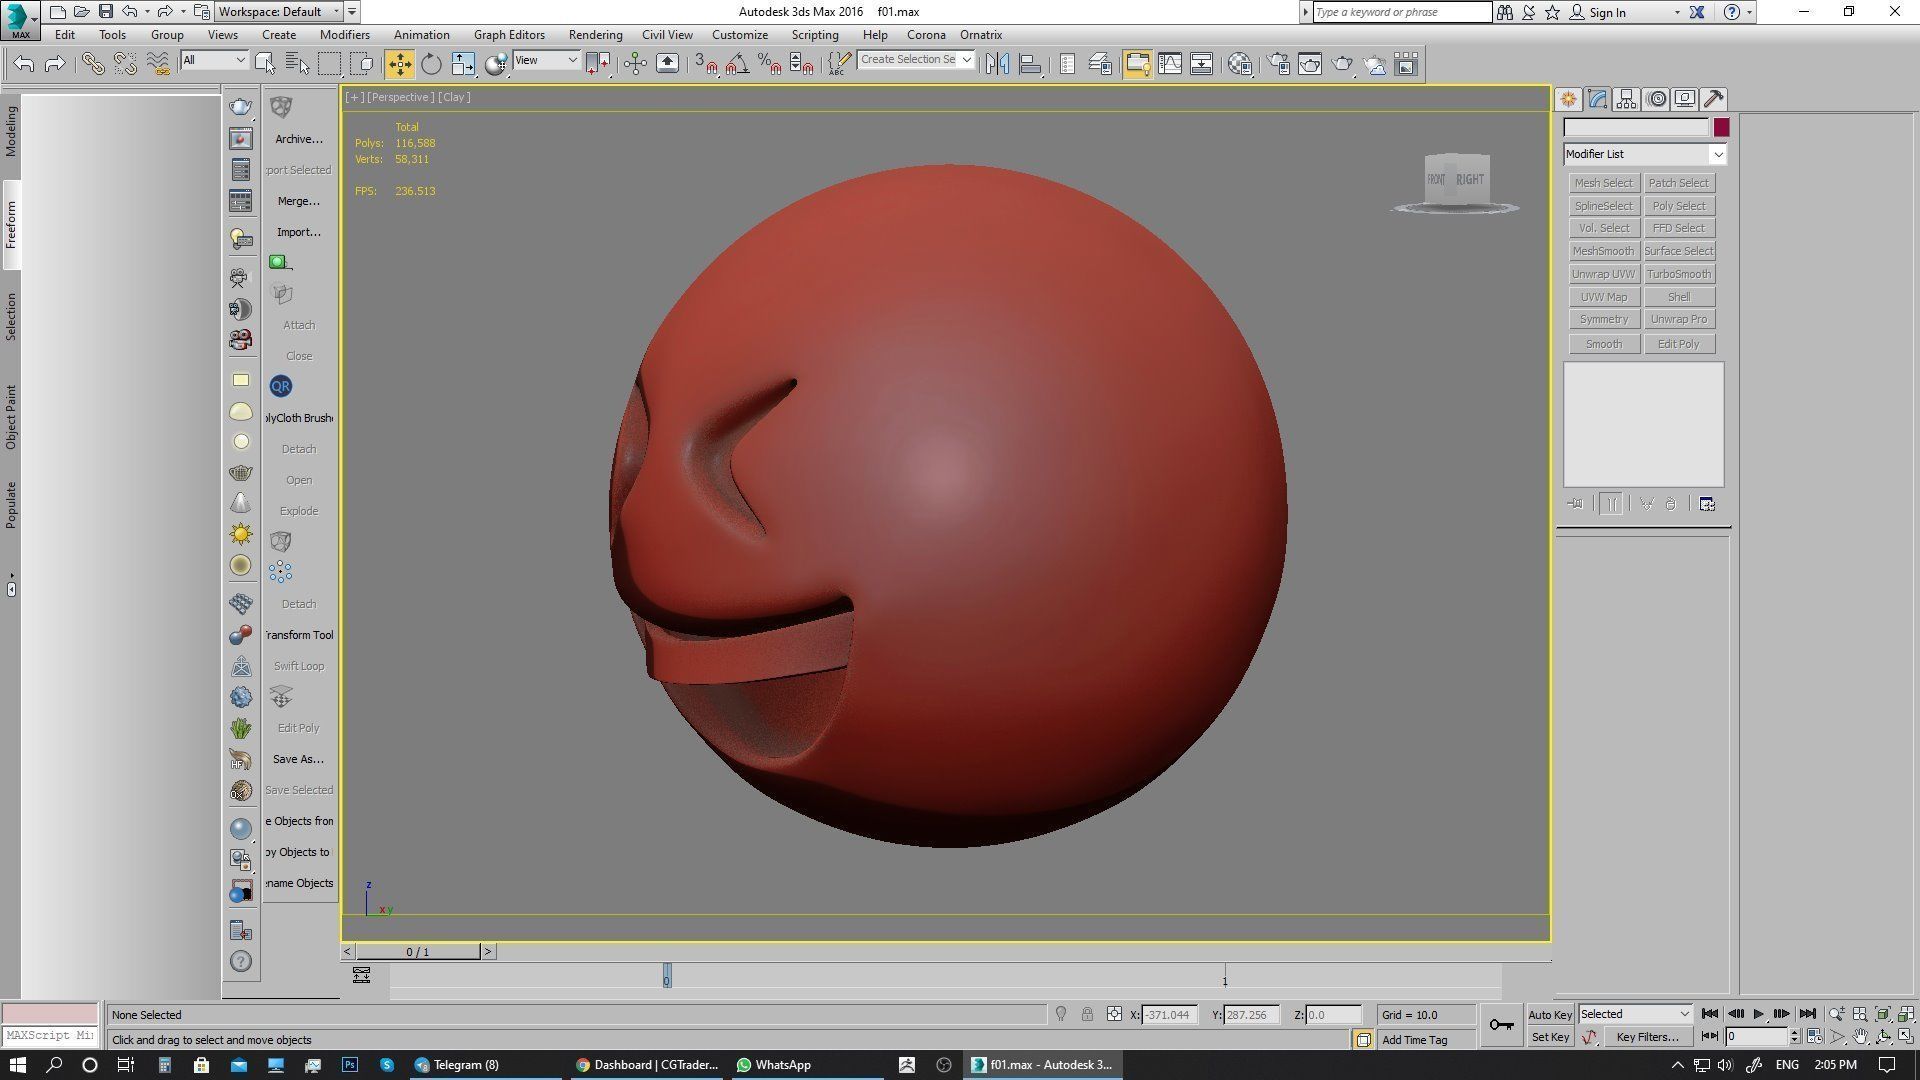Click the time slider showing 0 / 1
The width and height of the screenshot is (1920, 1080).
pos(418,952)
